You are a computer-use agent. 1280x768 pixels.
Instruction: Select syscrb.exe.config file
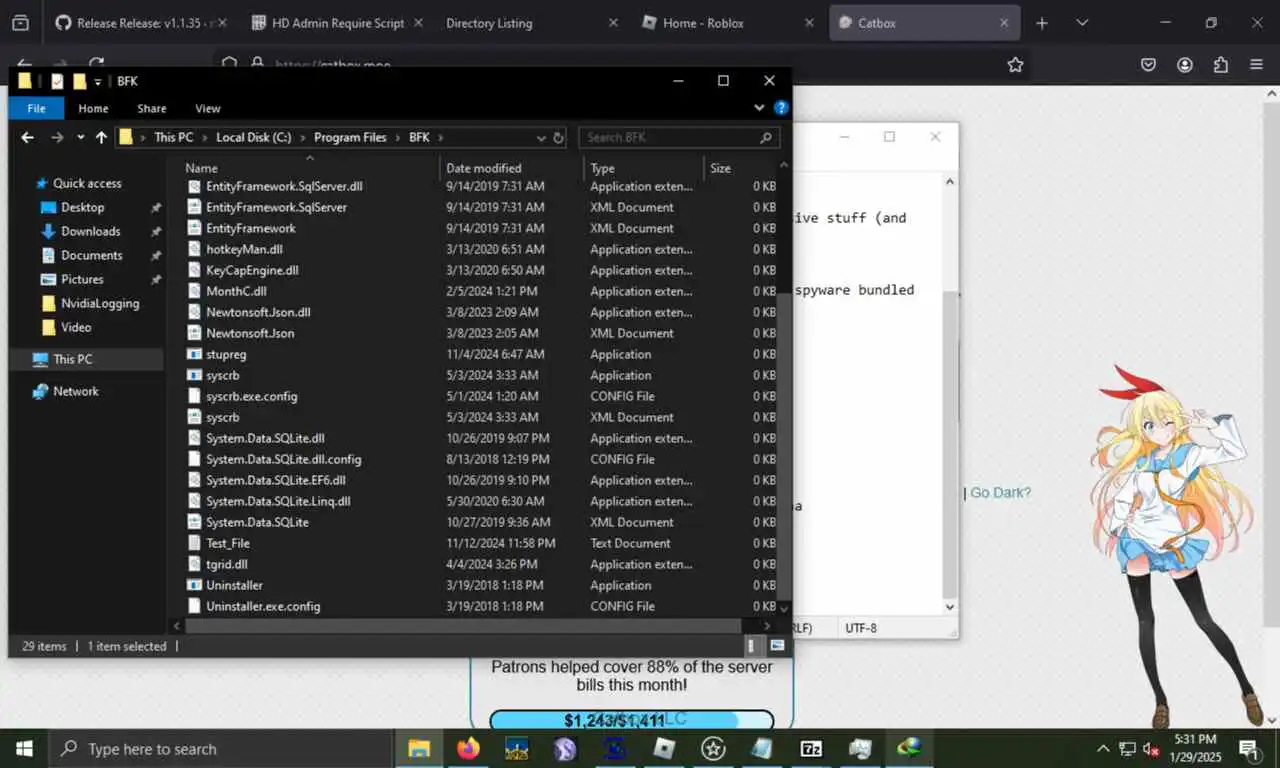pyautogui.click(x=251, y=396)
